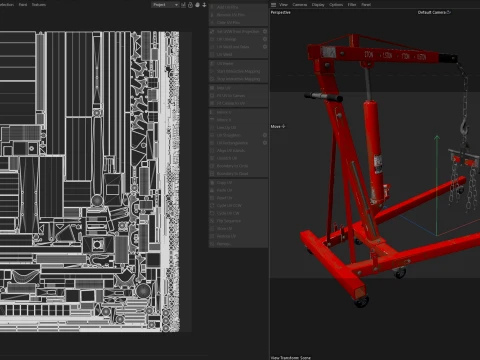Click the crane hook in viewport
This screenshot has width=480, height=360.
click(x=464, y=127)
